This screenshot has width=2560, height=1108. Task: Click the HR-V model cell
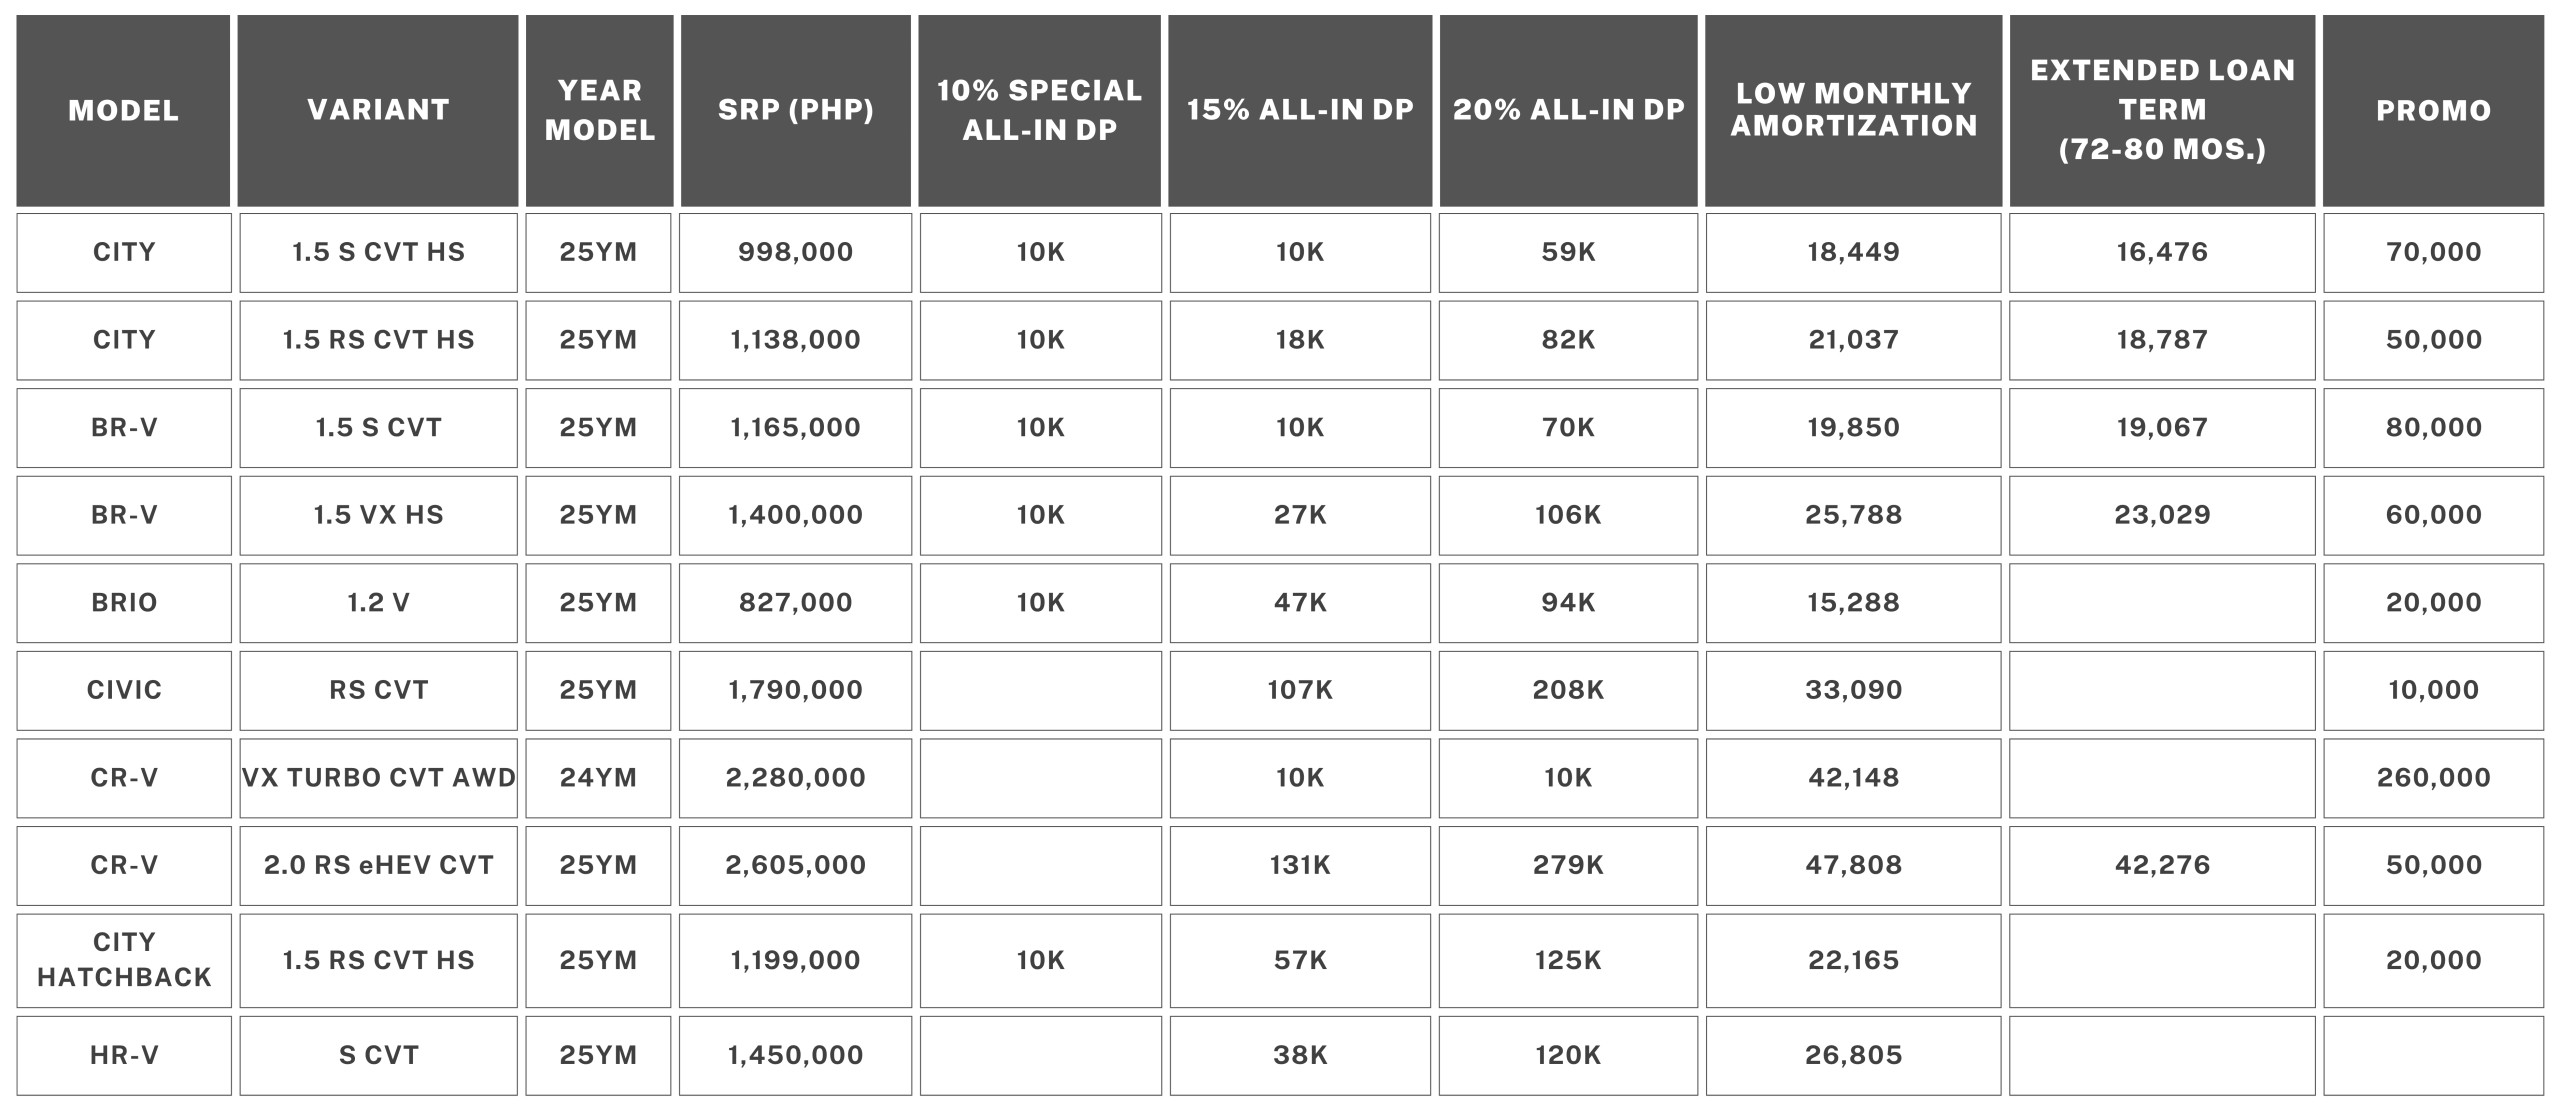pos(124,1055)
